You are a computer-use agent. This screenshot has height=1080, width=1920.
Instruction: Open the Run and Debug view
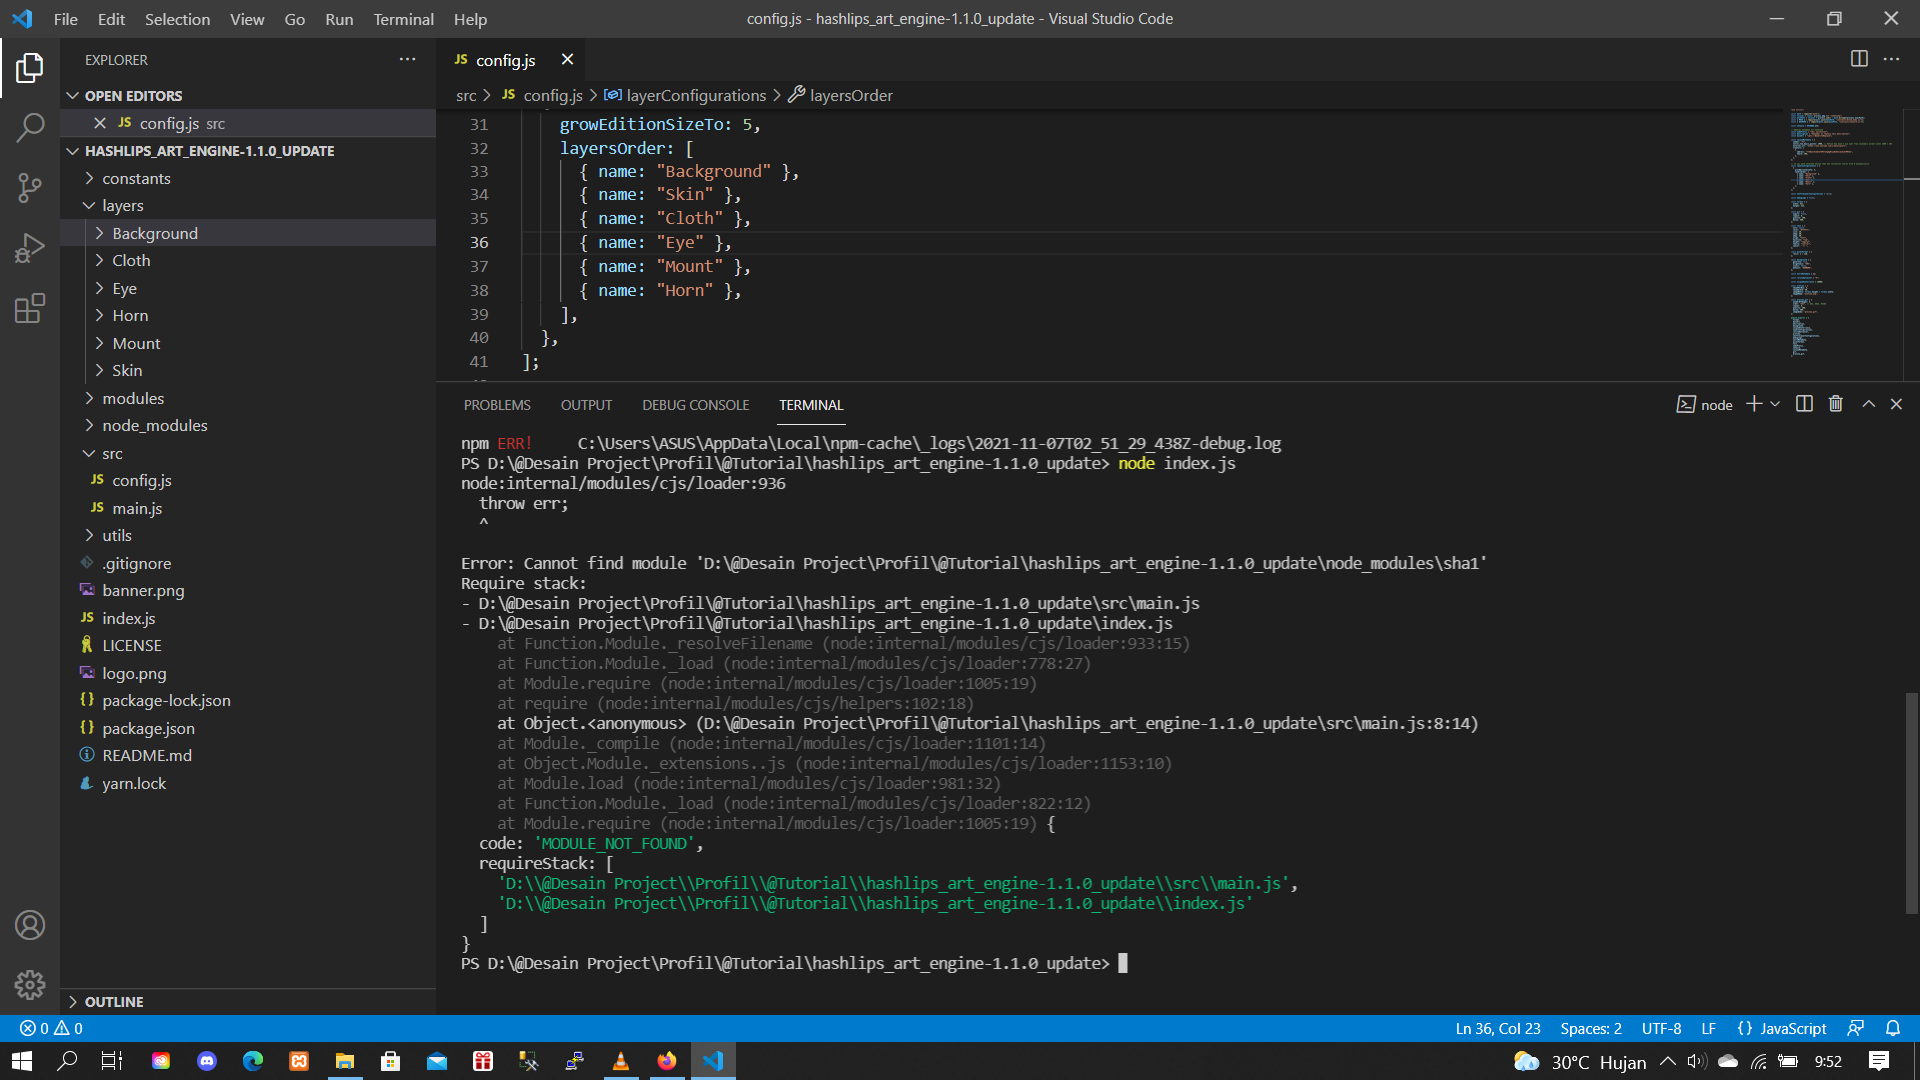pos(30,247)
